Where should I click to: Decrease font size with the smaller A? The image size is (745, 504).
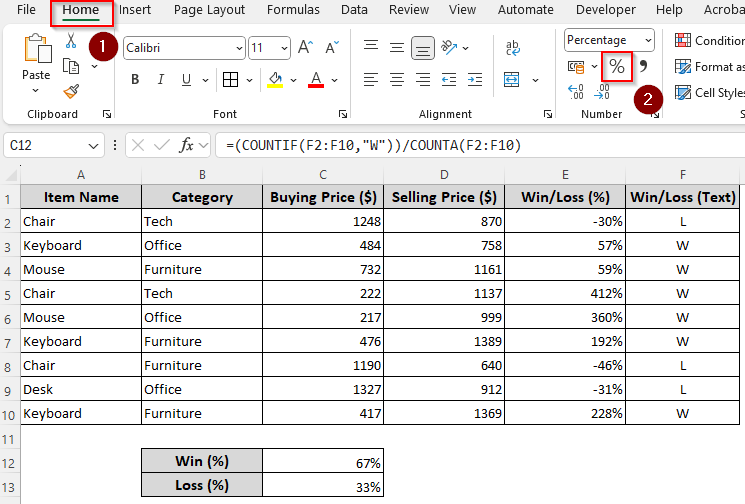tap(332, 48)
